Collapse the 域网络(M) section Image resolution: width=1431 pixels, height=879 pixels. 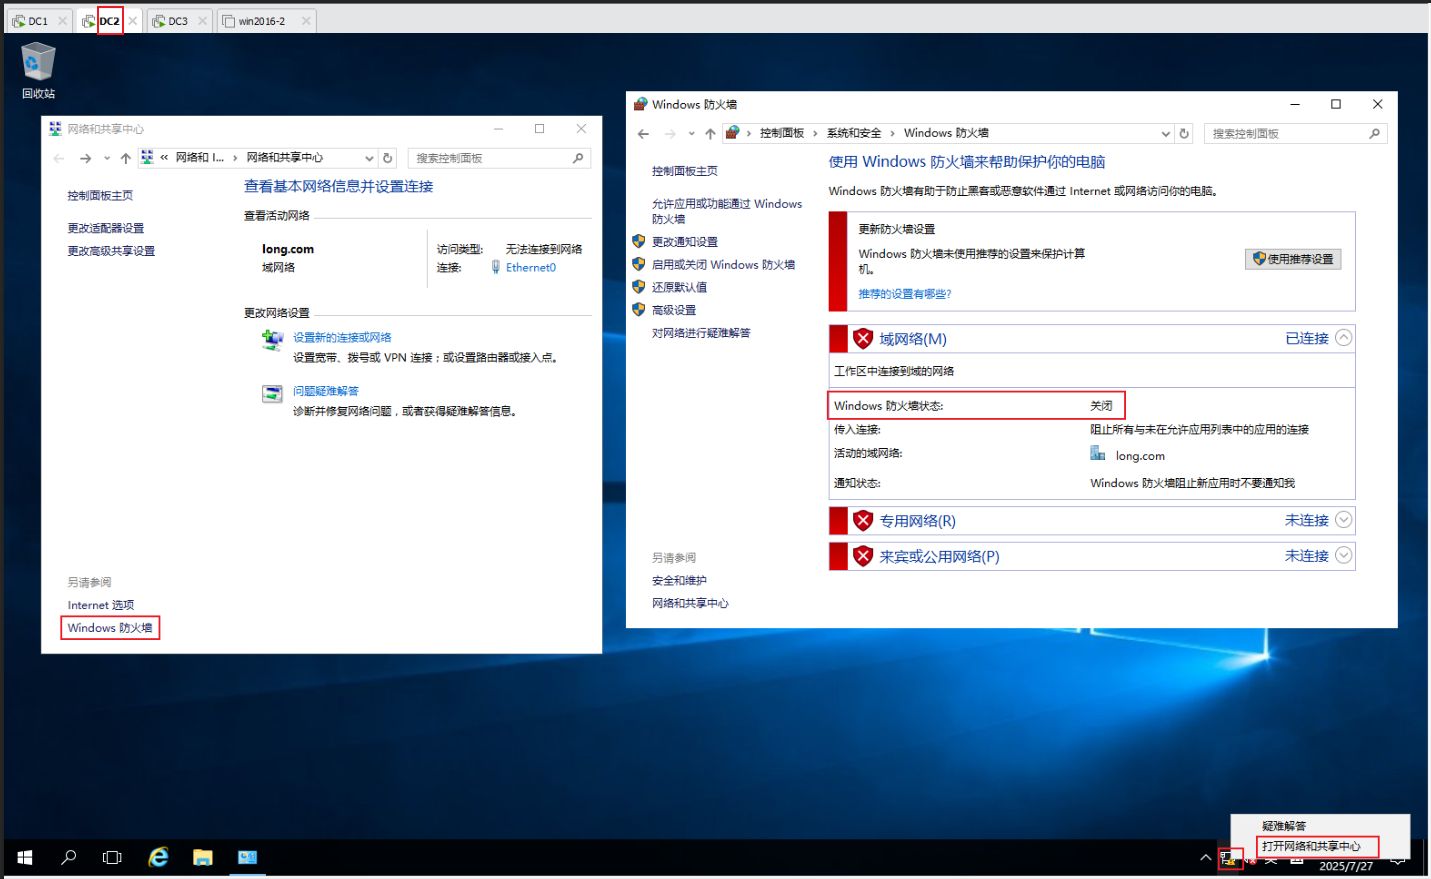pos(1344,338)
